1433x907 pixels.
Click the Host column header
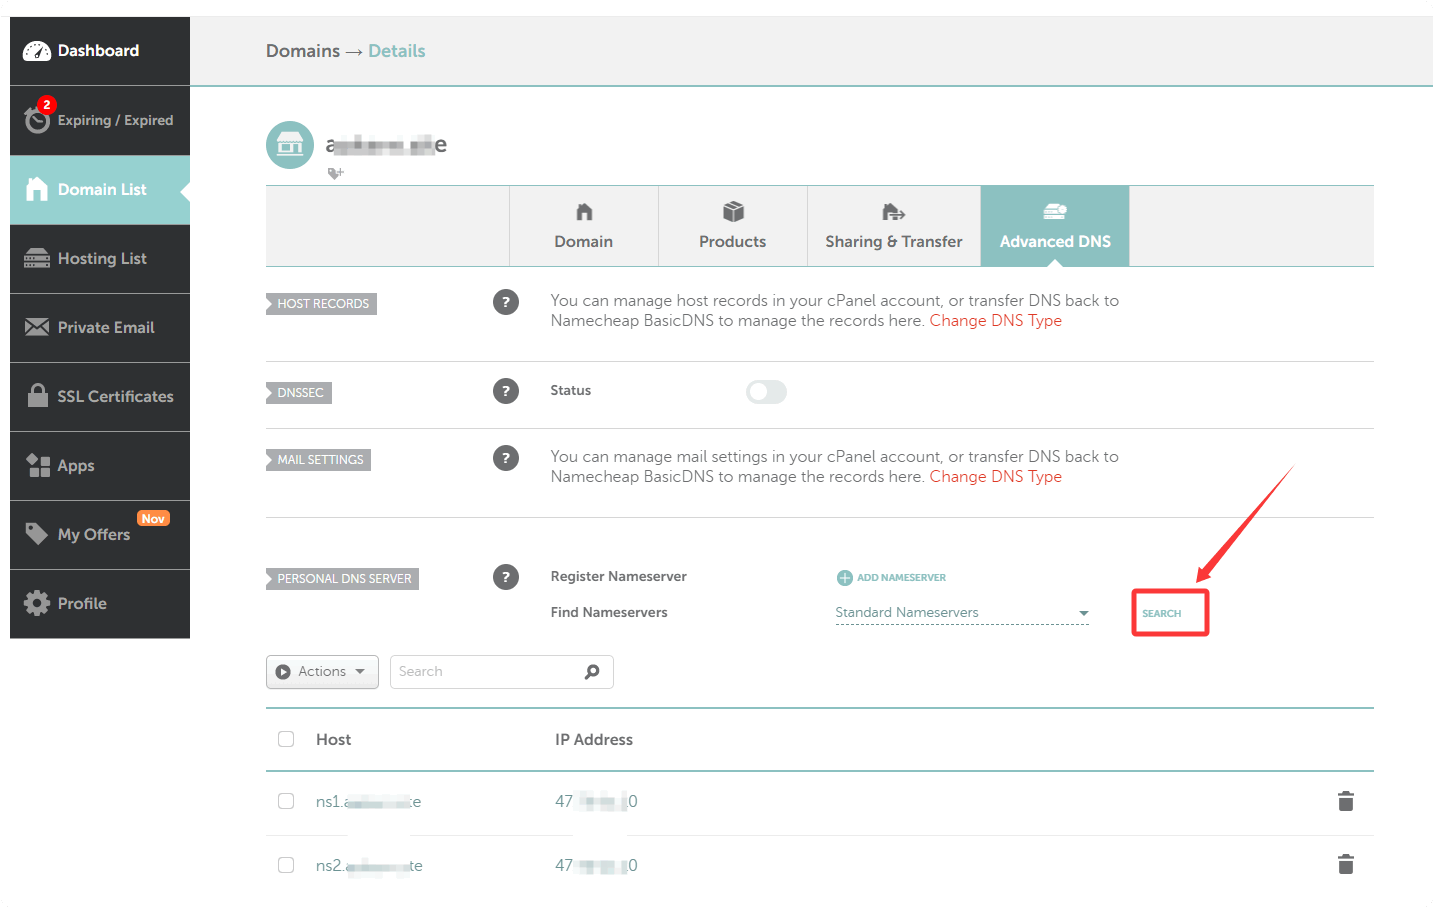[x=333, y=740]
